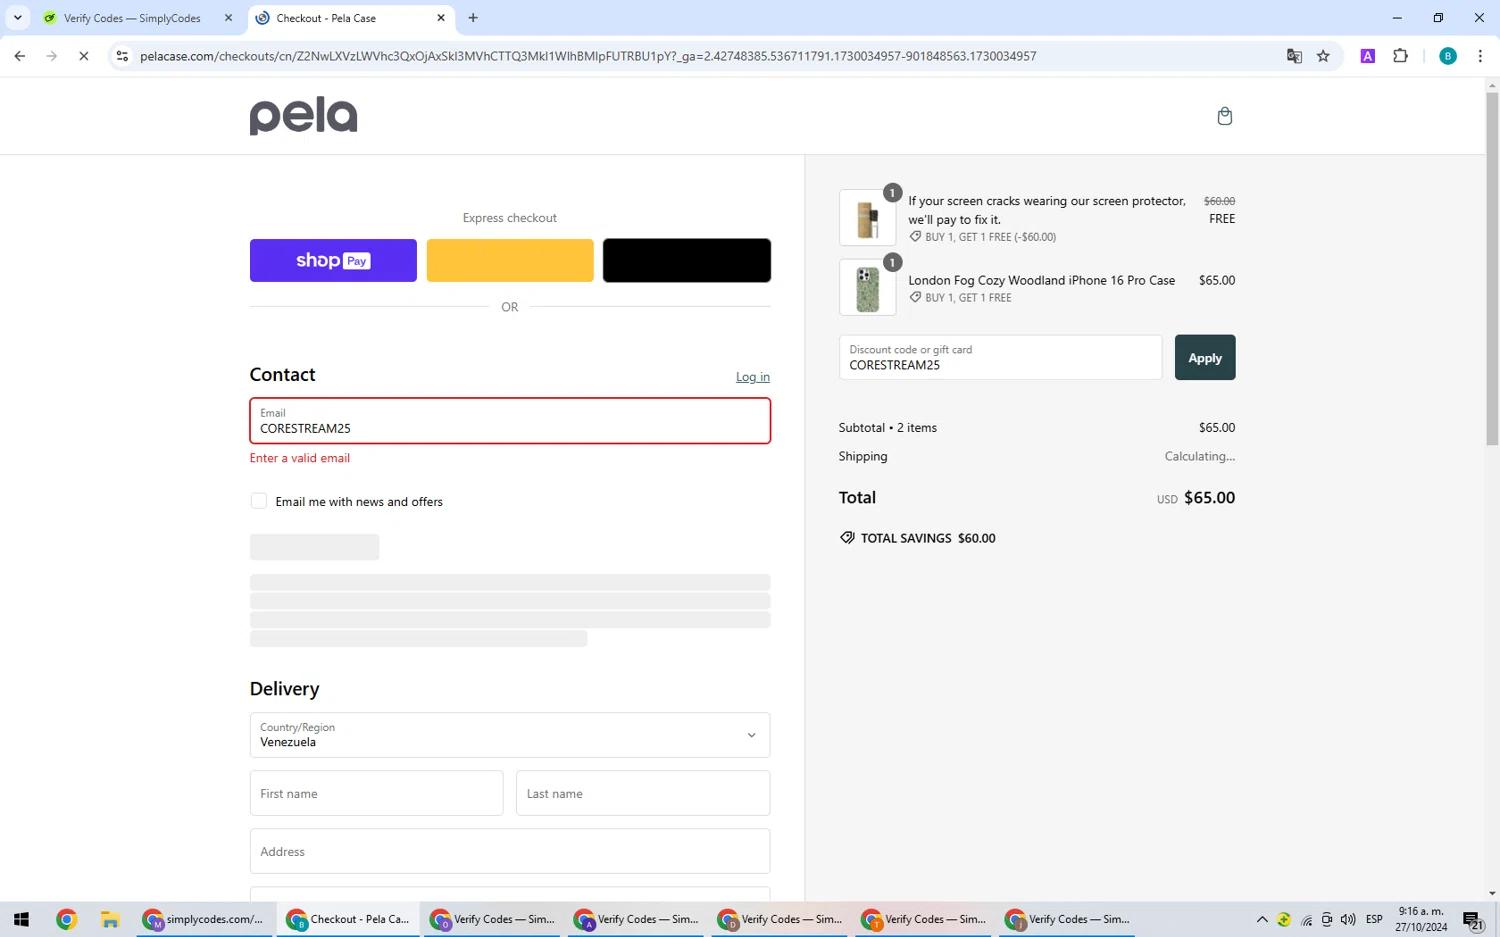Click the Pela logo
The width and height of the screenshot is (1500, 937).
[303, 116]
